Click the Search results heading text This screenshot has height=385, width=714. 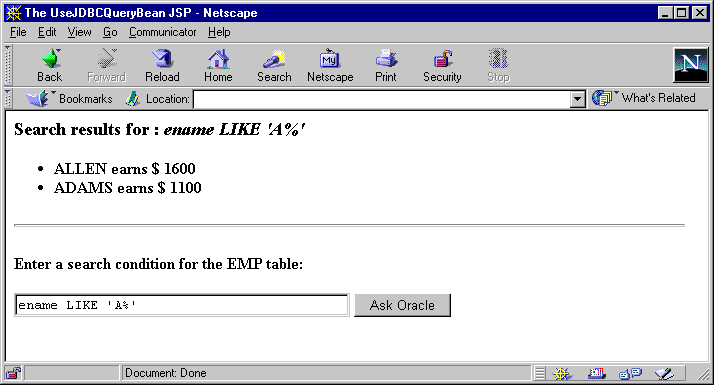(159, 129)
